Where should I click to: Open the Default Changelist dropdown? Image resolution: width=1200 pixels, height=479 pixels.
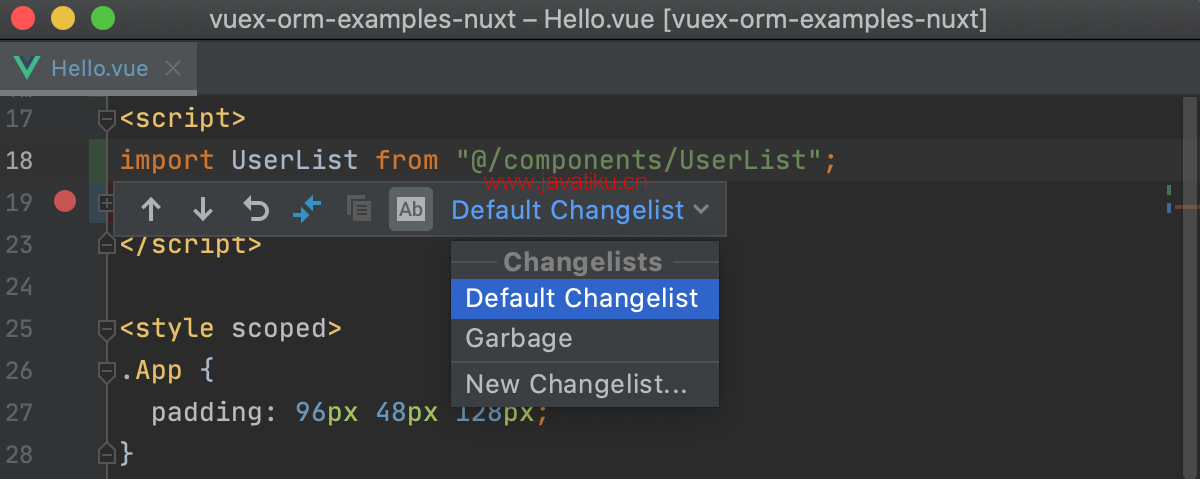coord(580,210)
